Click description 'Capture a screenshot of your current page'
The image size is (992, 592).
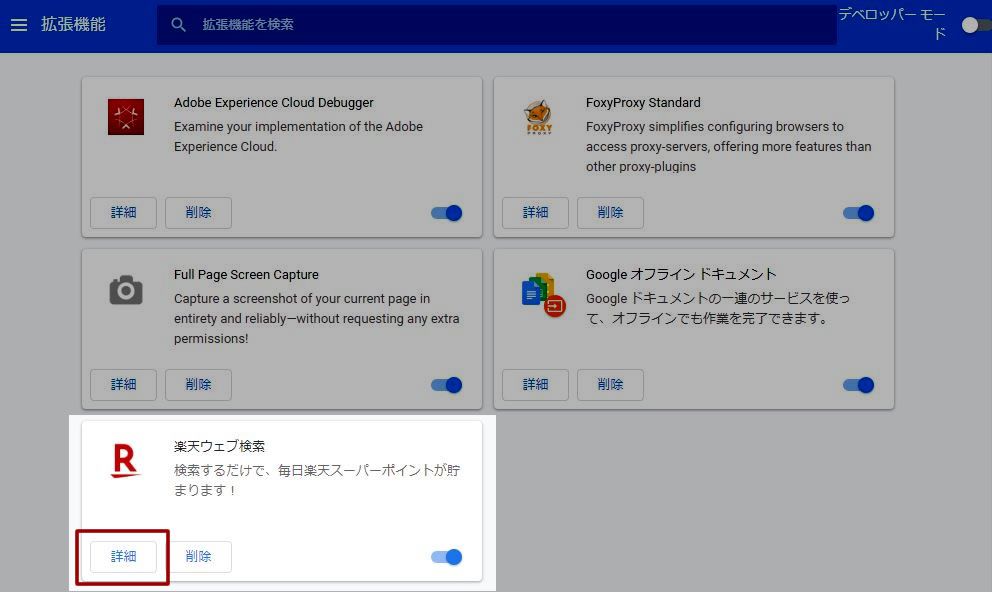[316, 319]
